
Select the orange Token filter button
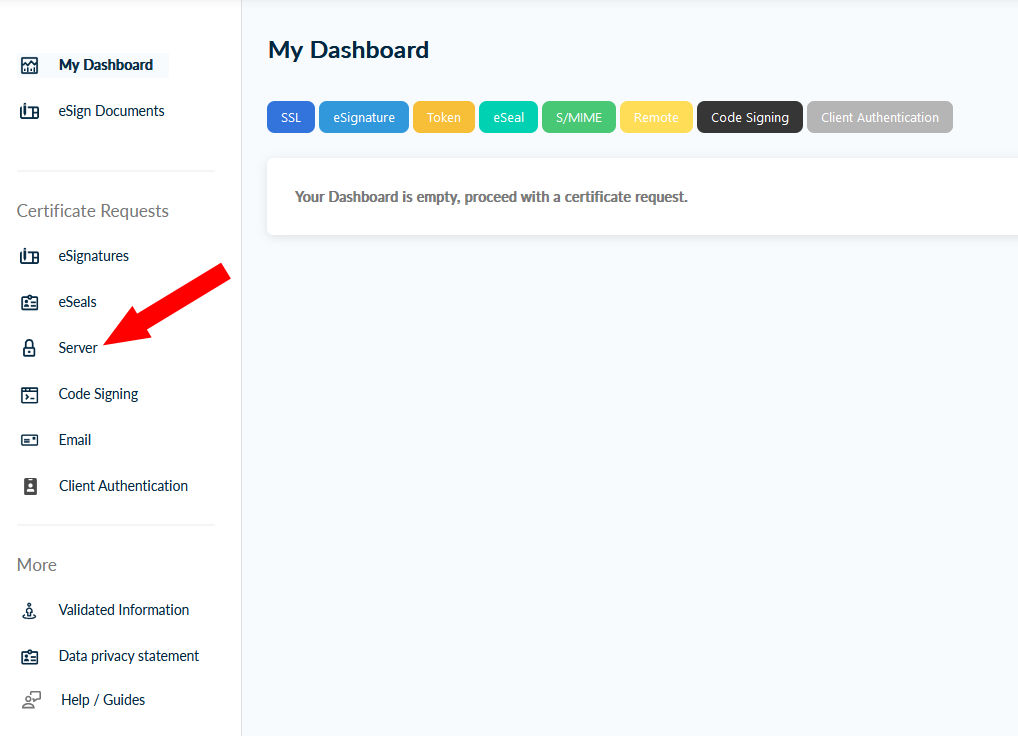pos(444,117)
